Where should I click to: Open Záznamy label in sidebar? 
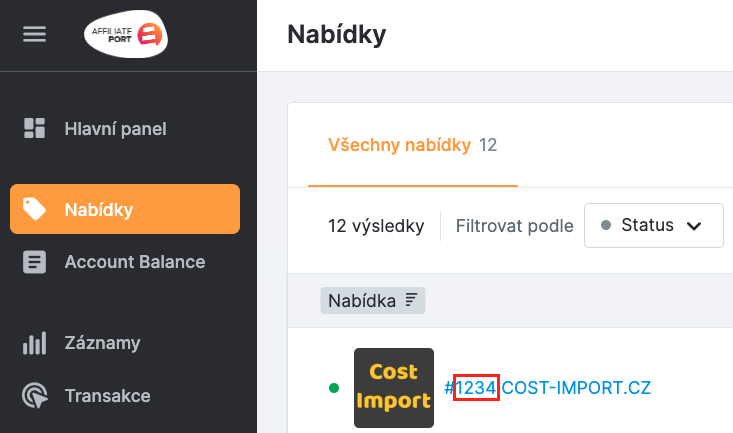point(102,343)
